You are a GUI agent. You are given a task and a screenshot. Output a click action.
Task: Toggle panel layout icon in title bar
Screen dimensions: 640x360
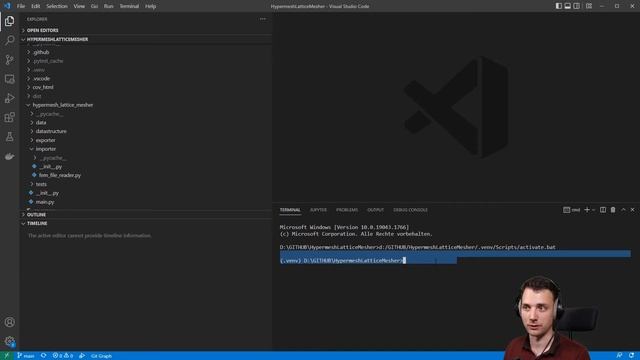click(x=567, y=6)
